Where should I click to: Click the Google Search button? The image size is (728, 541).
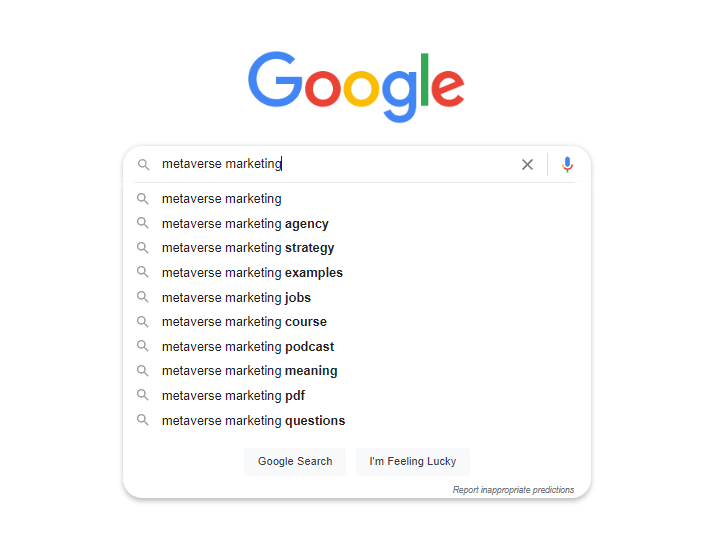tap(295, 462)
